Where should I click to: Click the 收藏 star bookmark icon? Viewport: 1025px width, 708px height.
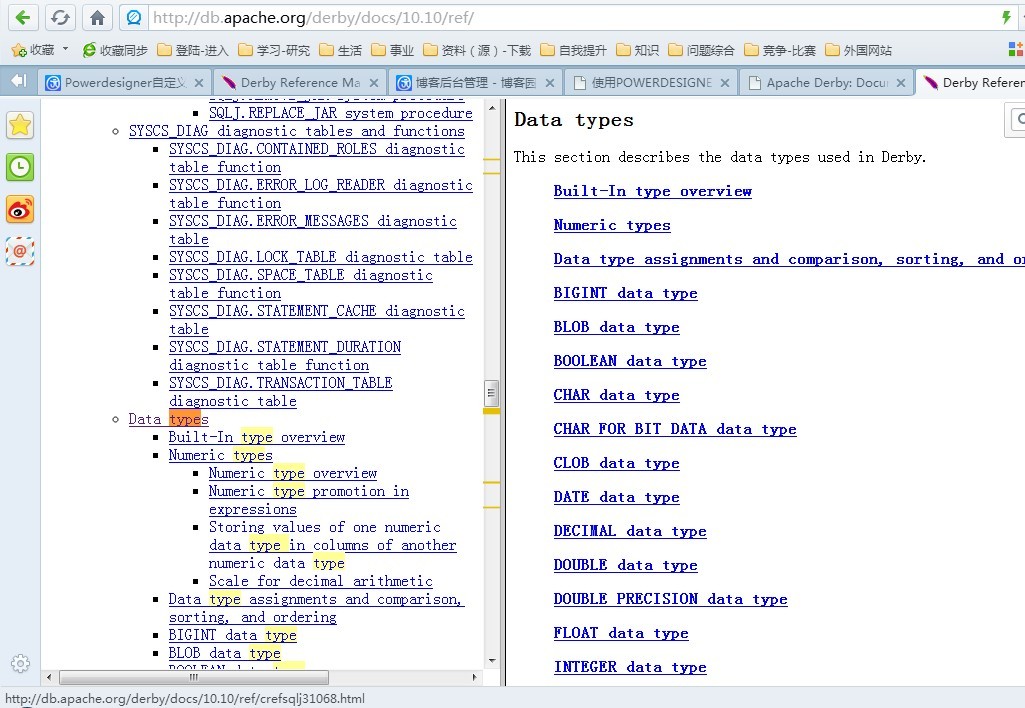tap(19, 50)
